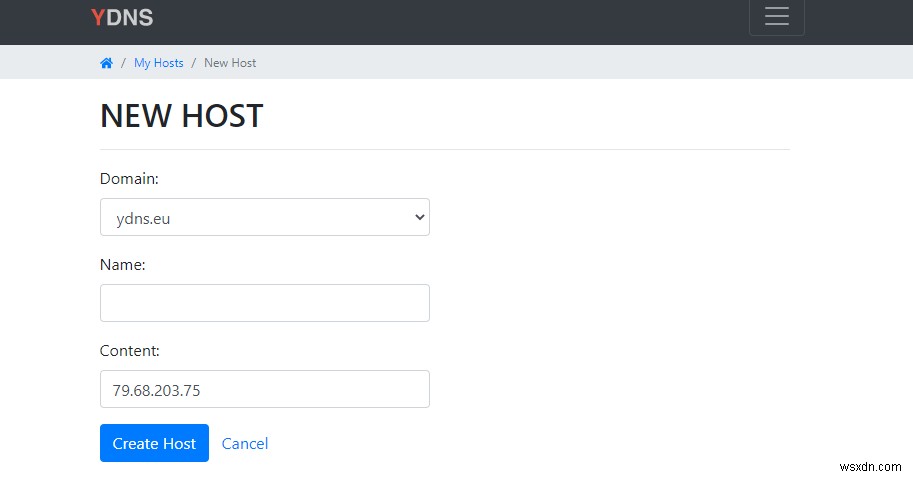
Task: Click the Domain: label
Action: [x=129, y=179]
